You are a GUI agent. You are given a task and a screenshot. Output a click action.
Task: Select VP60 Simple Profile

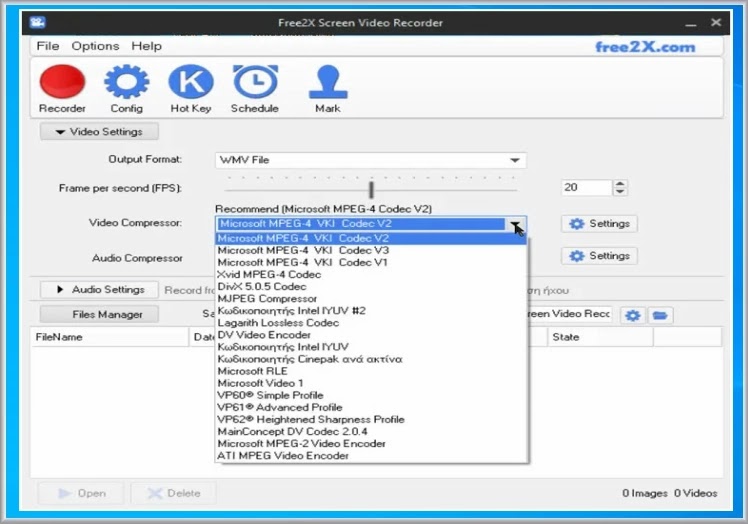tap(371, 395)
